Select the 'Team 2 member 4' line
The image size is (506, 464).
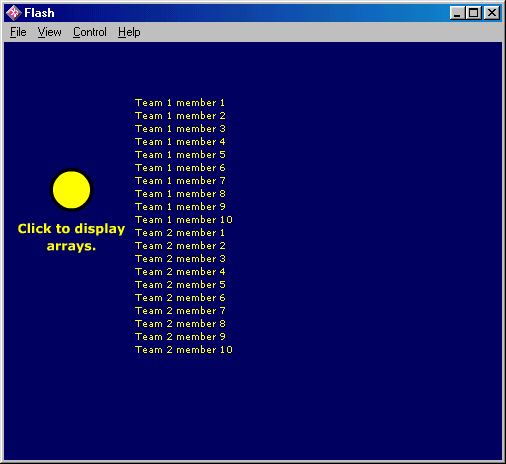click(180, 272)
